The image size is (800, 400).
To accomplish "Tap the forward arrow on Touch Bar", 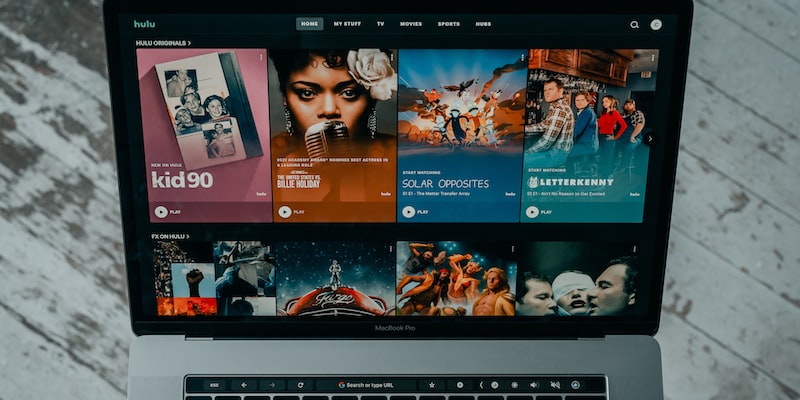I will (x=272, y=385).
